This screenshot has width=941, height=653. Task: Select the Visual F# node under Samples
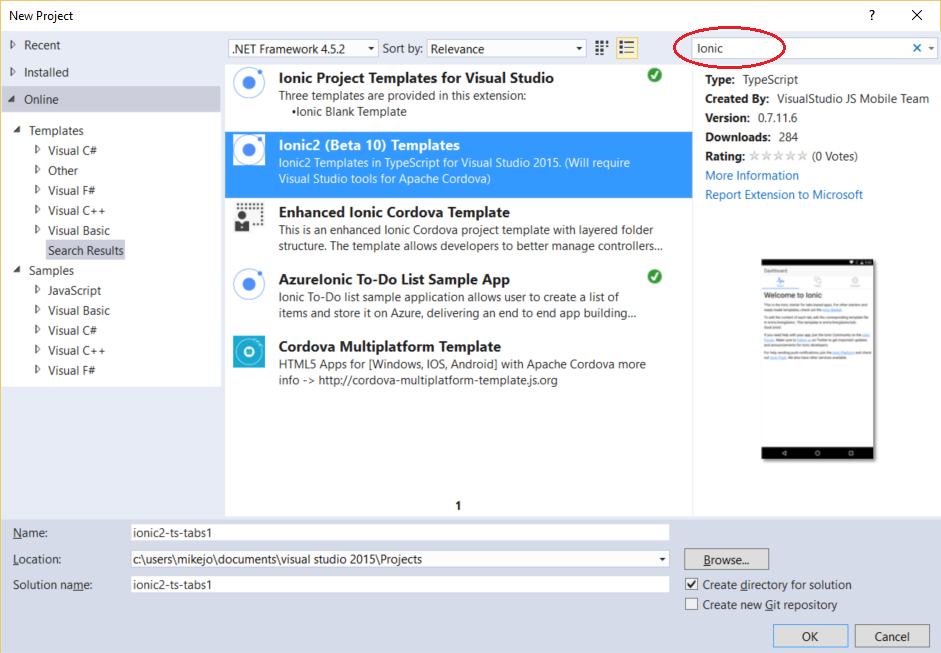click(71, 370)
